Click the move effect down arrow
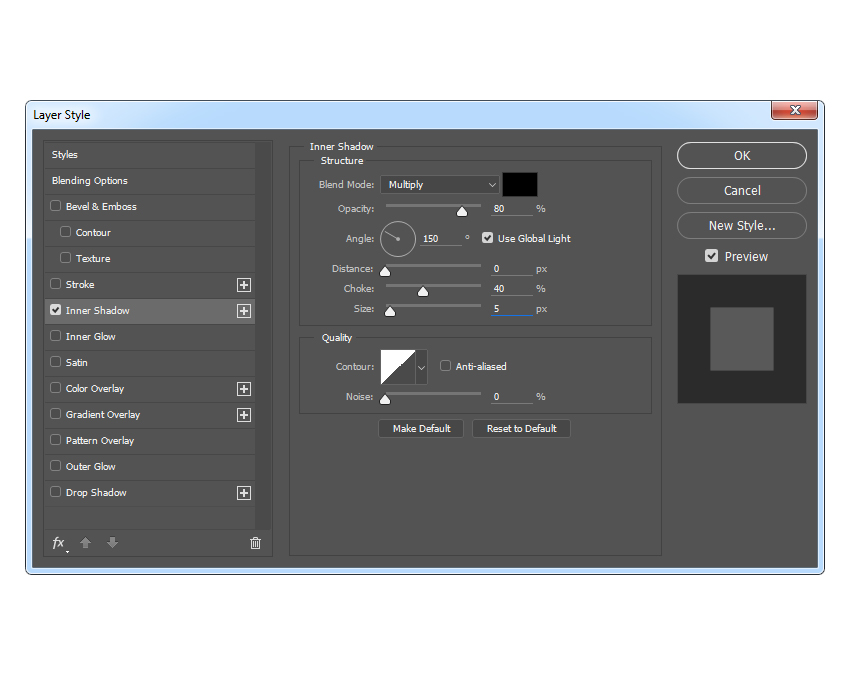The image size is (850, 675). point(112,543)
